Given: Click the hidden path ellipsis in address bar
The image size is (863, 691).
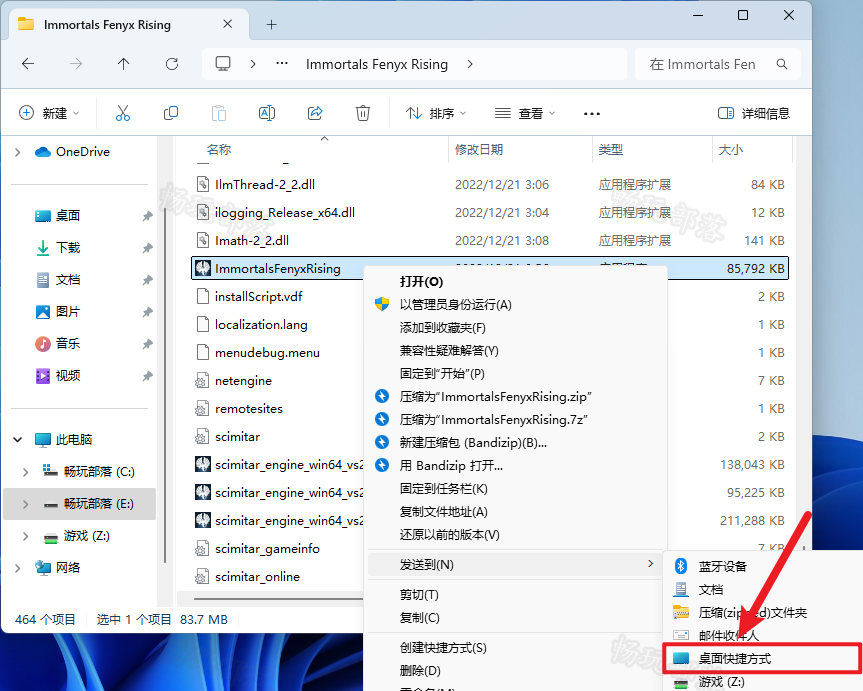Looking at the screenshot, I should pos(282,64).
